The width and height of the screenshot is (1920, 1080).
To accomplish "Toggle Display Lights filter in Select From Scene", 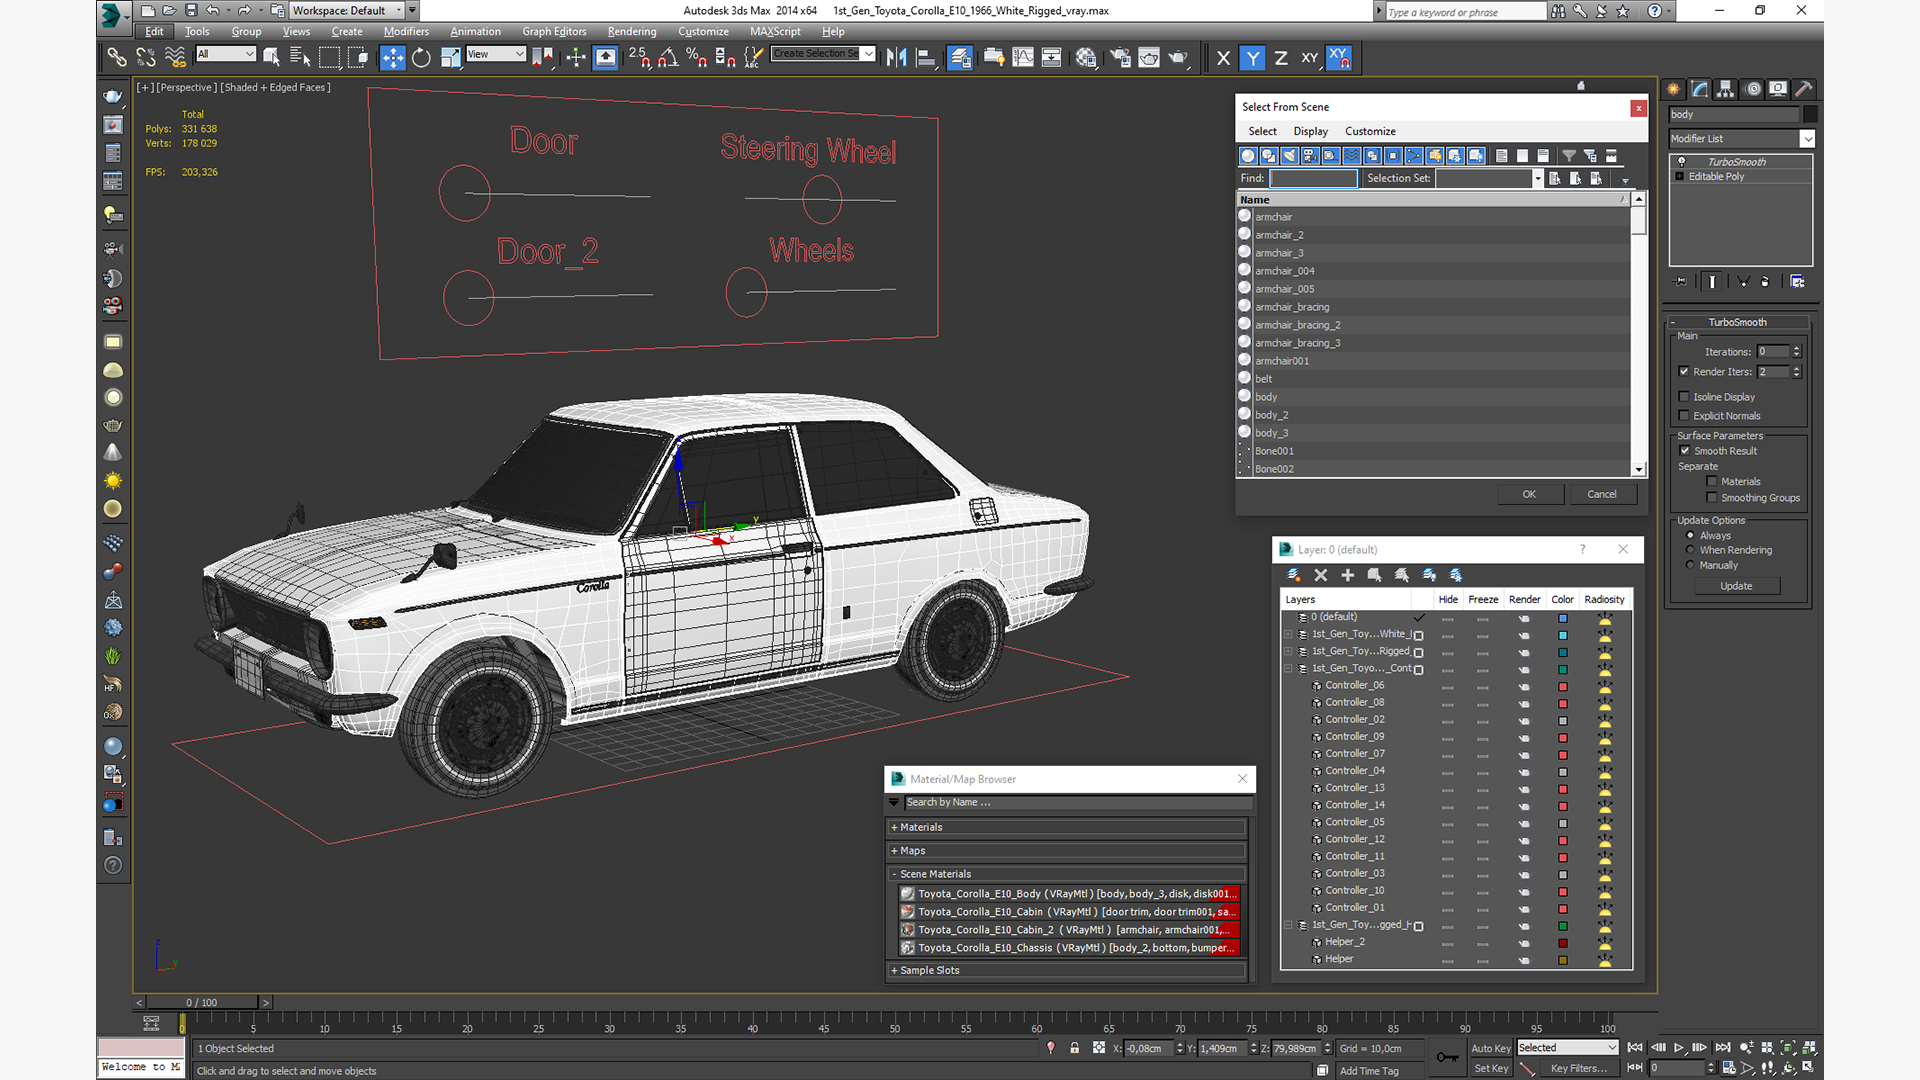I will point(1290,156).
